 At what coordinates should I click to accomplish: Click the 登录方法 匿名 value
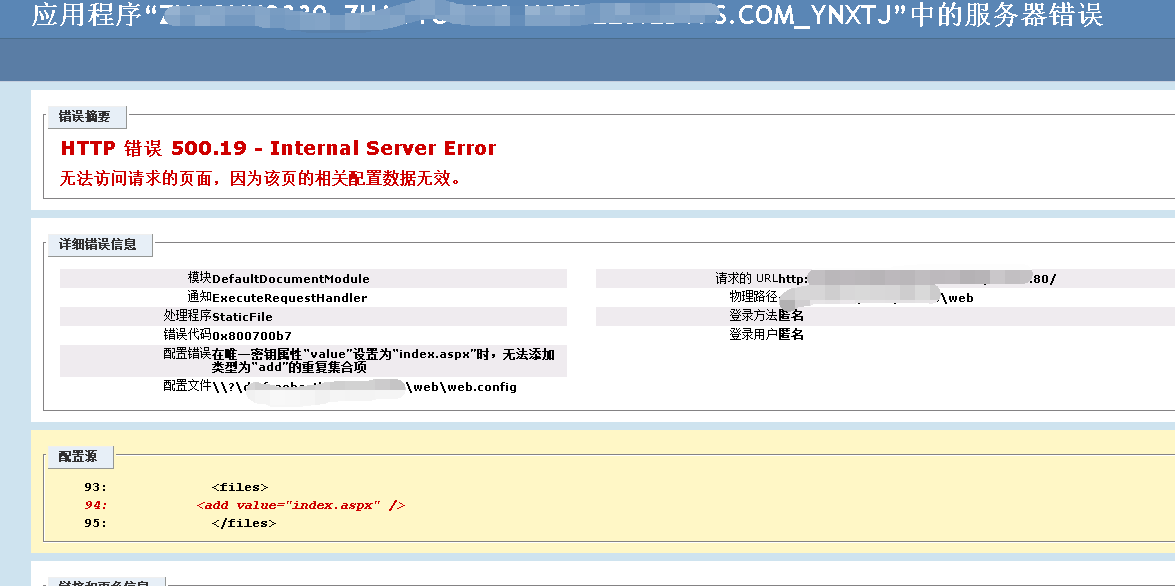791,316
